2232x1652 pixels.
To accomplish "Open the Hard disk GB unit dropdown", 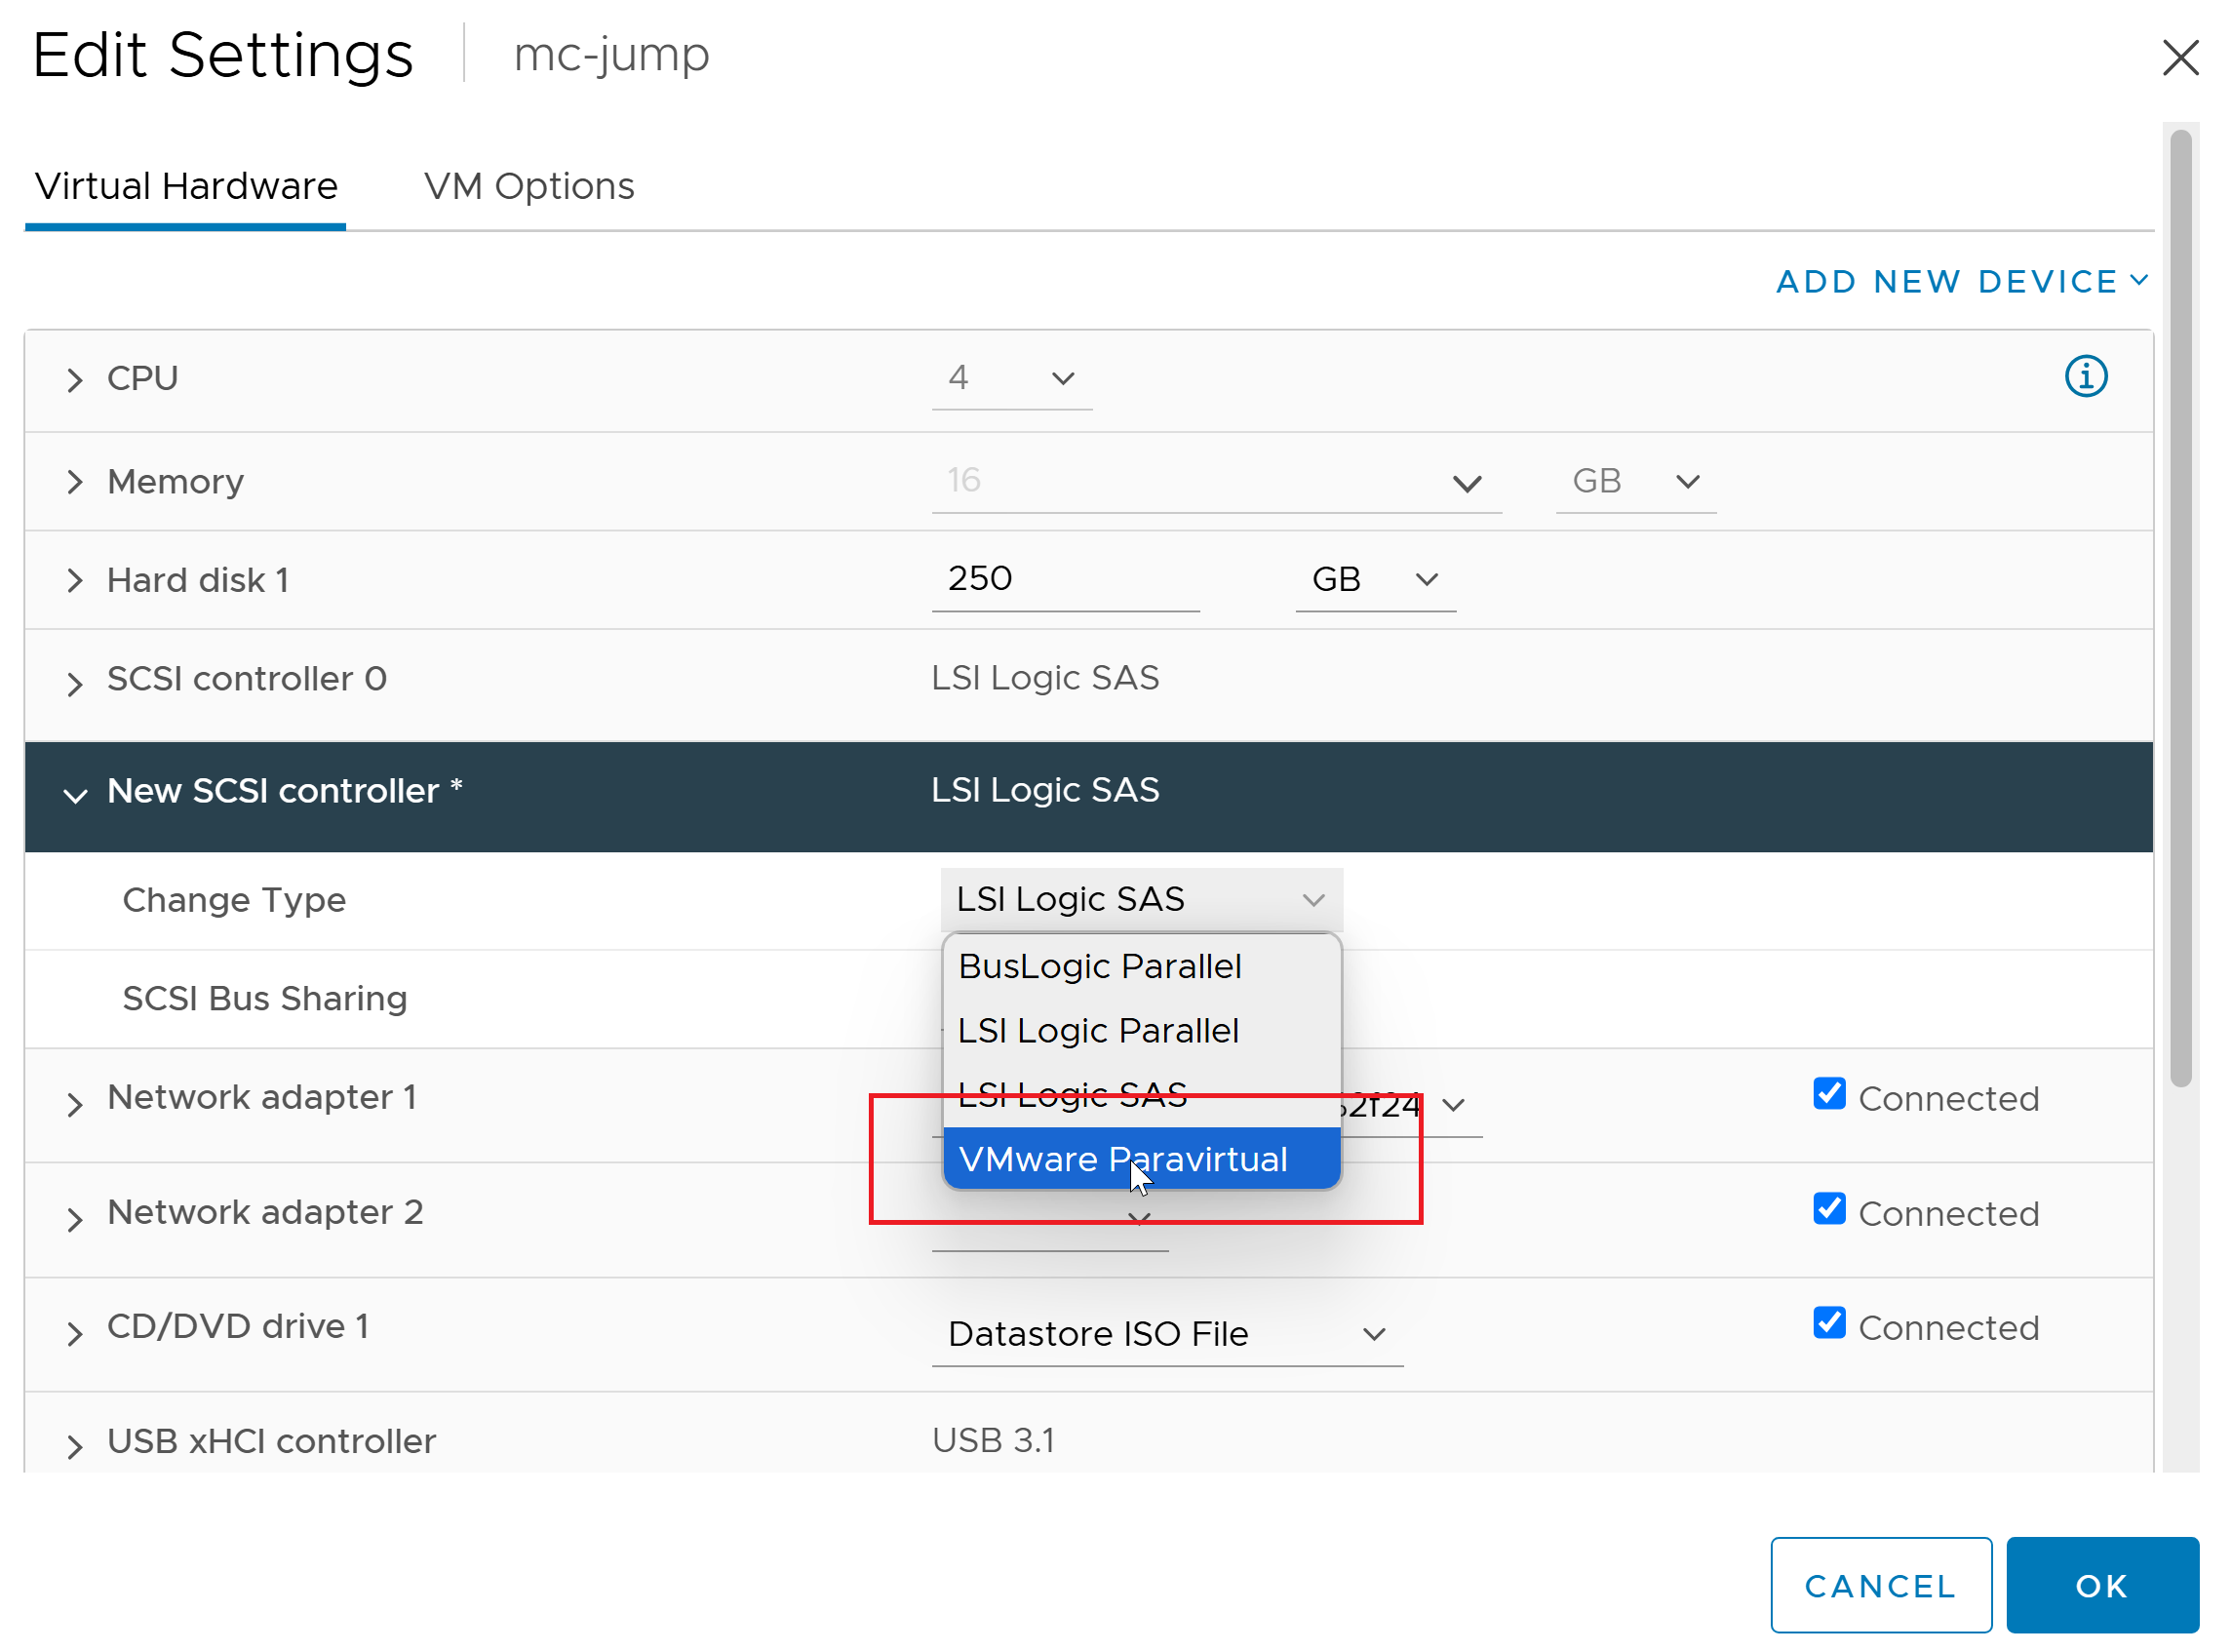I will point(1375,580).
